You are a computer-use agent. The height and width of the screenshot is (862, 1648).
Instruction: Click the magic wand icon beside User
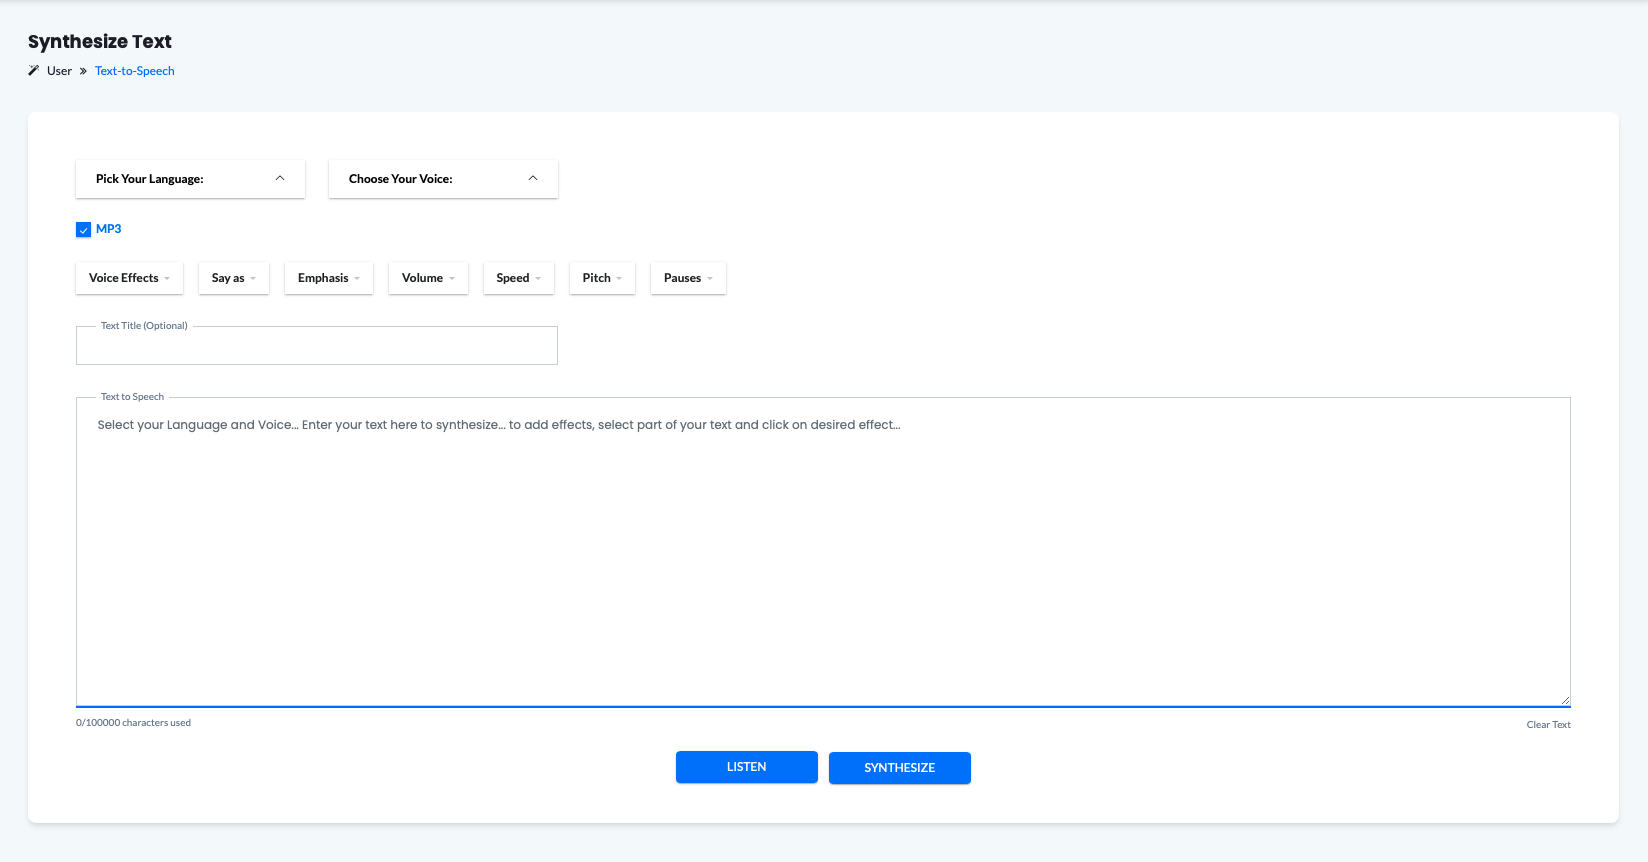34,71
